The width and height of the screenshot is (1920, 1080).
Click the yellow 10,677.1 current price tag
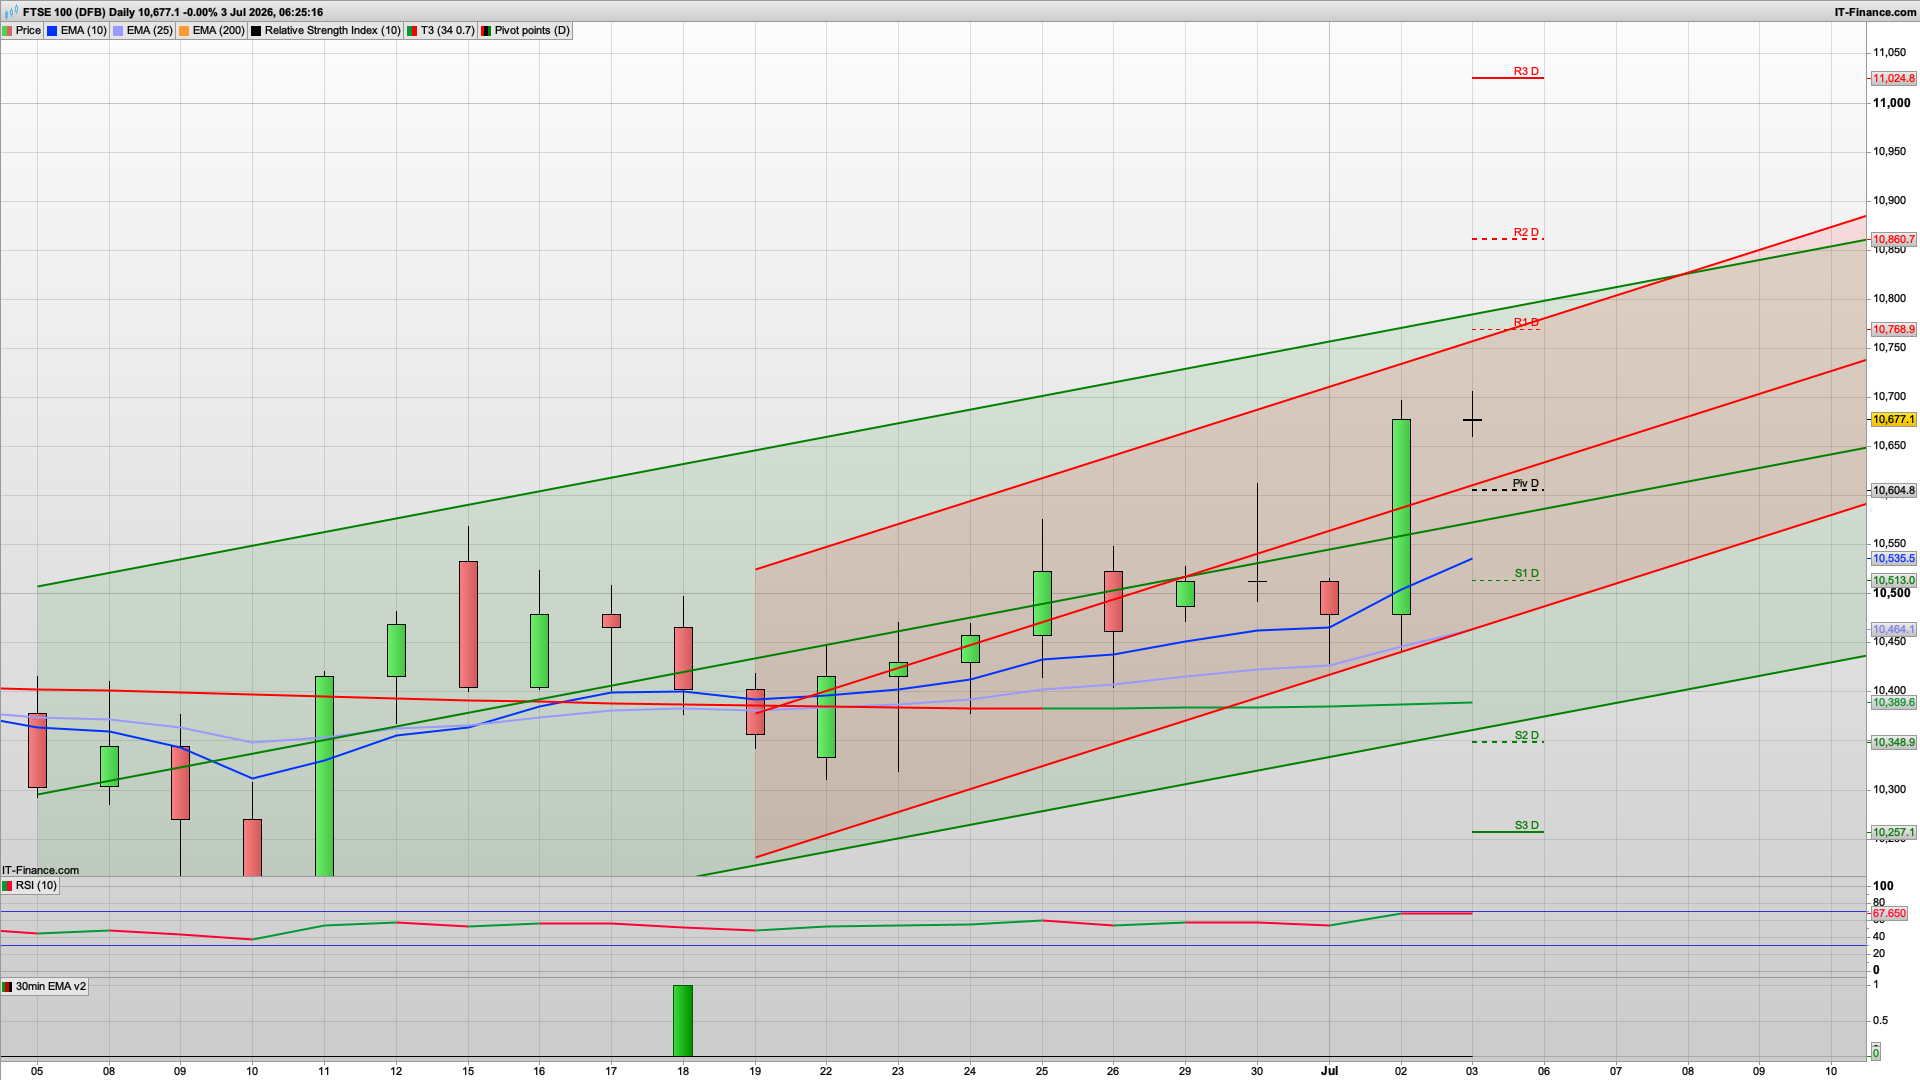pyautogui.click(x=1894, y=420)
